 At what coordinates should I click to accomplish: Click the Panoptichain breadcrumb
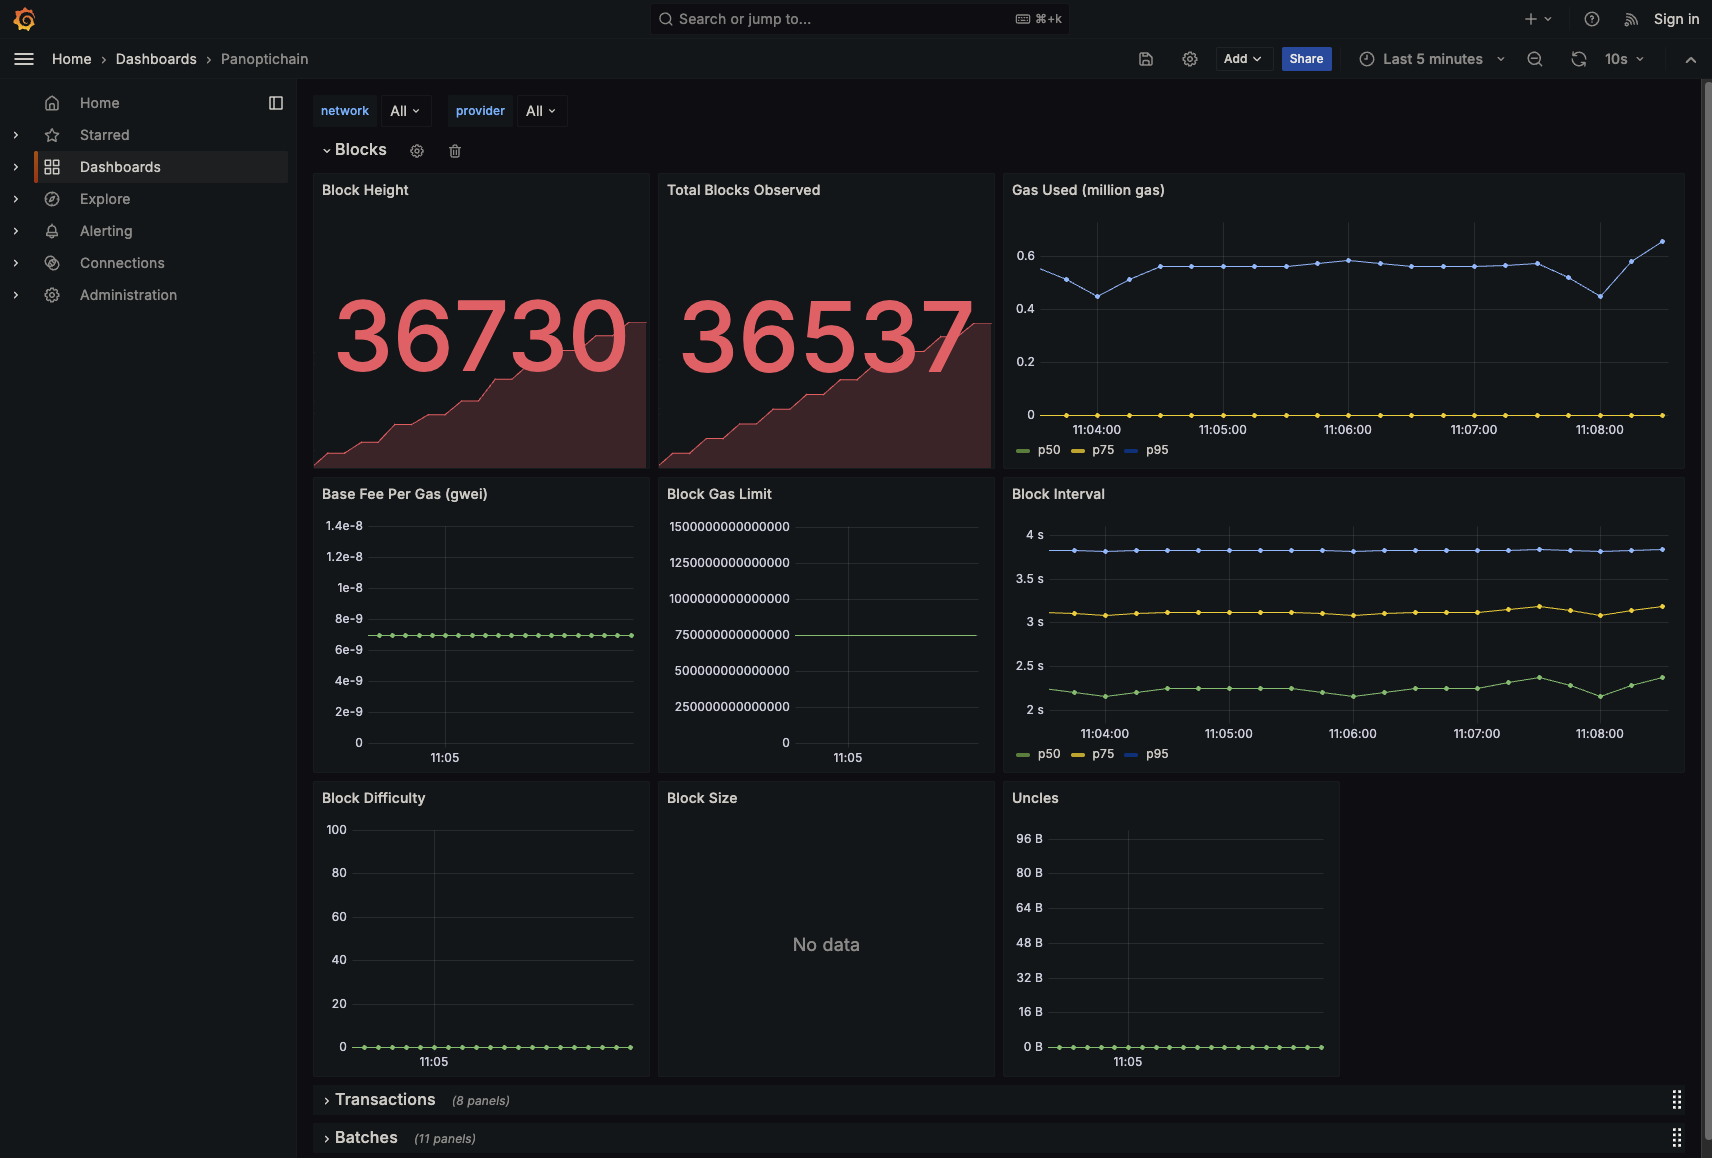pos(264,59)
